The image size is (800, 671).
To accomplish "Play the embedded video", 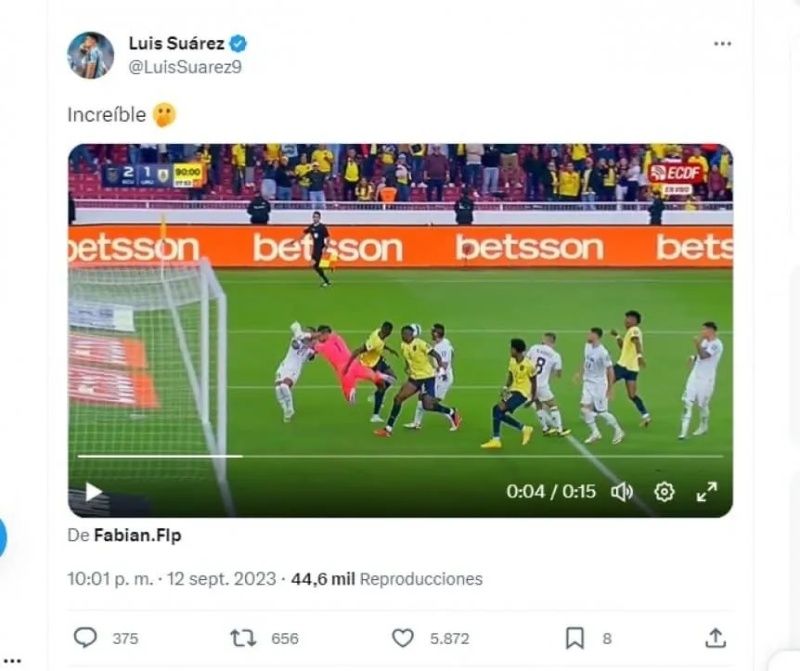I will 93,492.
